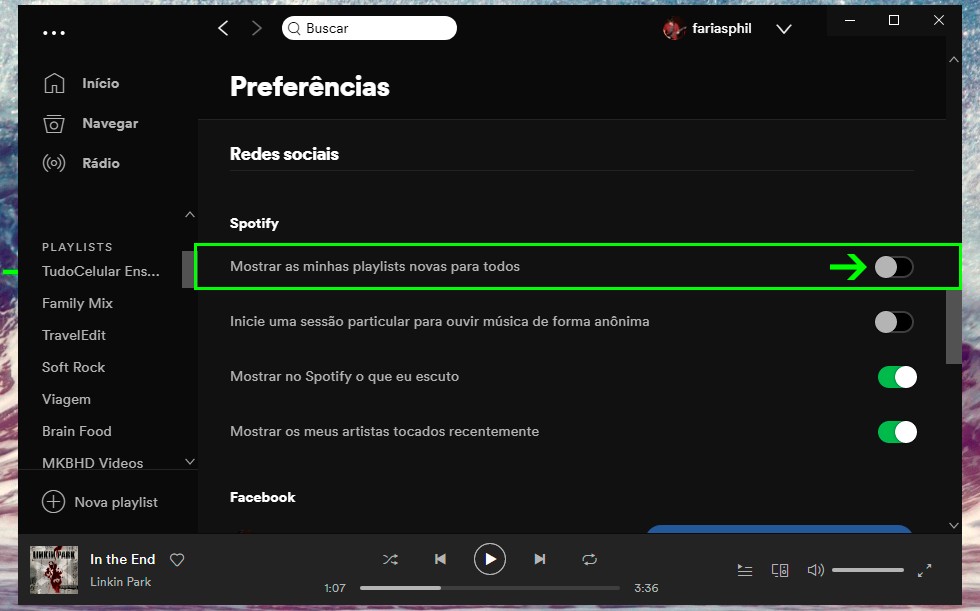Viewport: 980px width, 611px height.
Task: Open the TravelEdit playlist
Action: coord(74,335)
